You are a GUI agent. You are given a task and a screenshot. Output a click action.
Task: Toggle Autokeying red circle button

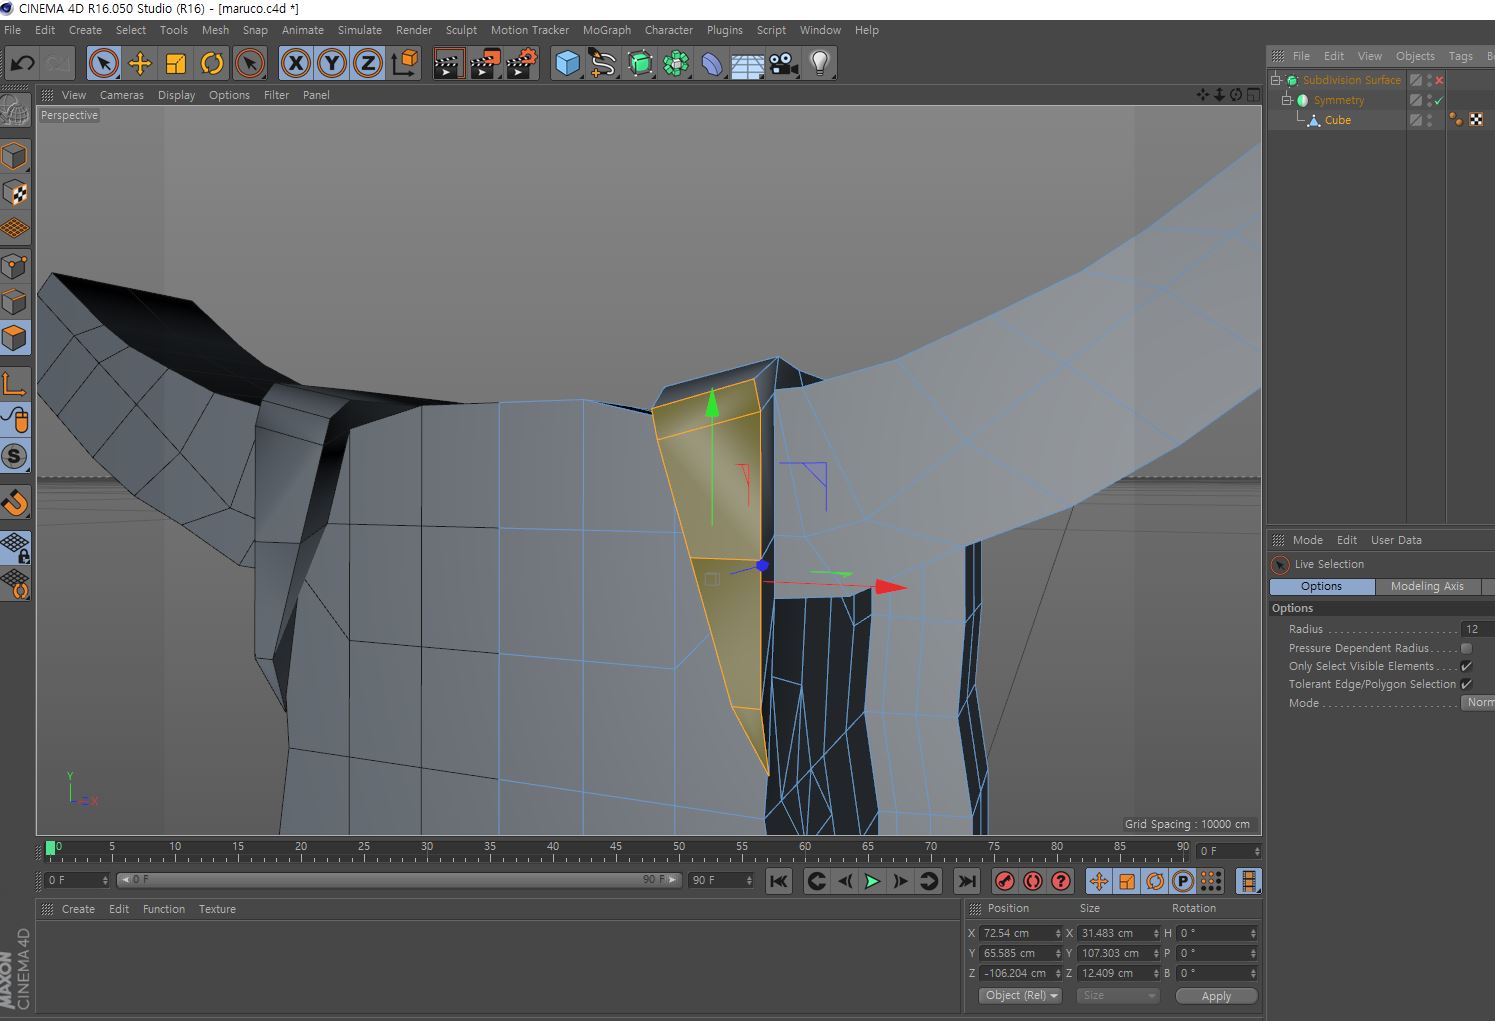(x=1032, y=881)
